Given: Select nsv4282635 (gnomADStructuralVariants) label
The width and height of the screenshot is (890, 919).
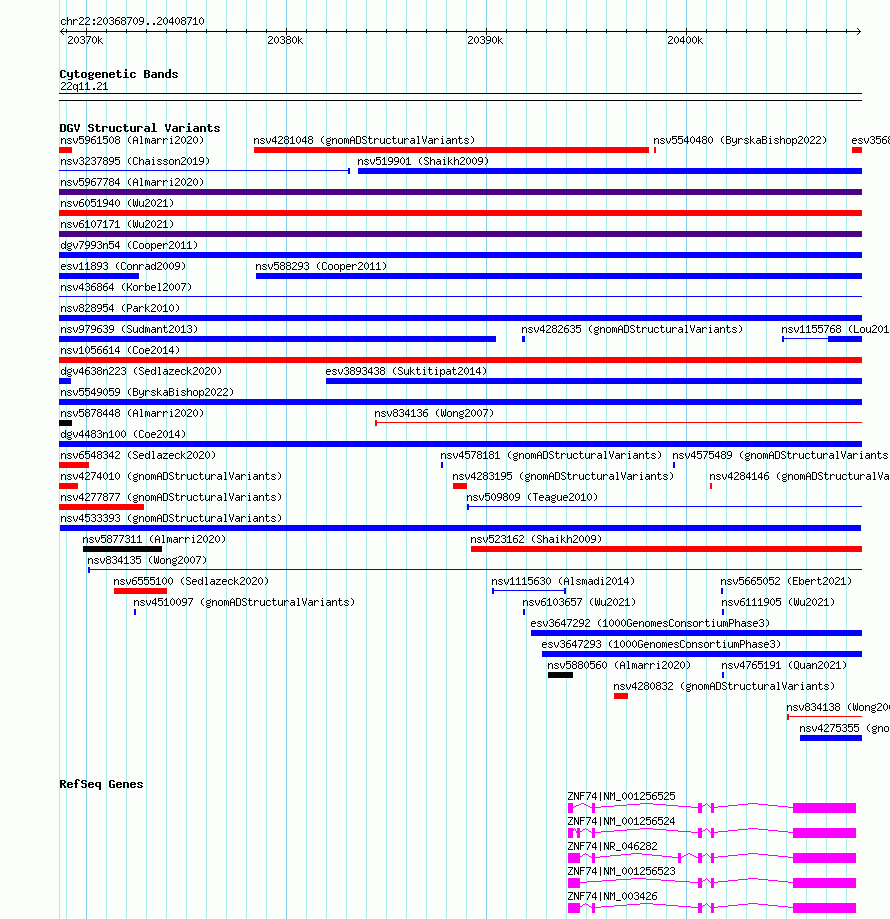Looking at the screenshot, I should tap(632, 329).
